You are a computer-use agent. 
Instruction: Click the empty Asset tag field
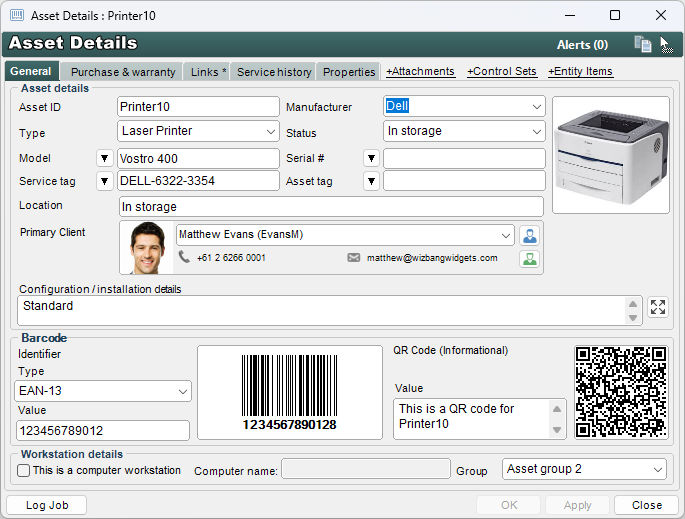[464, 181]
